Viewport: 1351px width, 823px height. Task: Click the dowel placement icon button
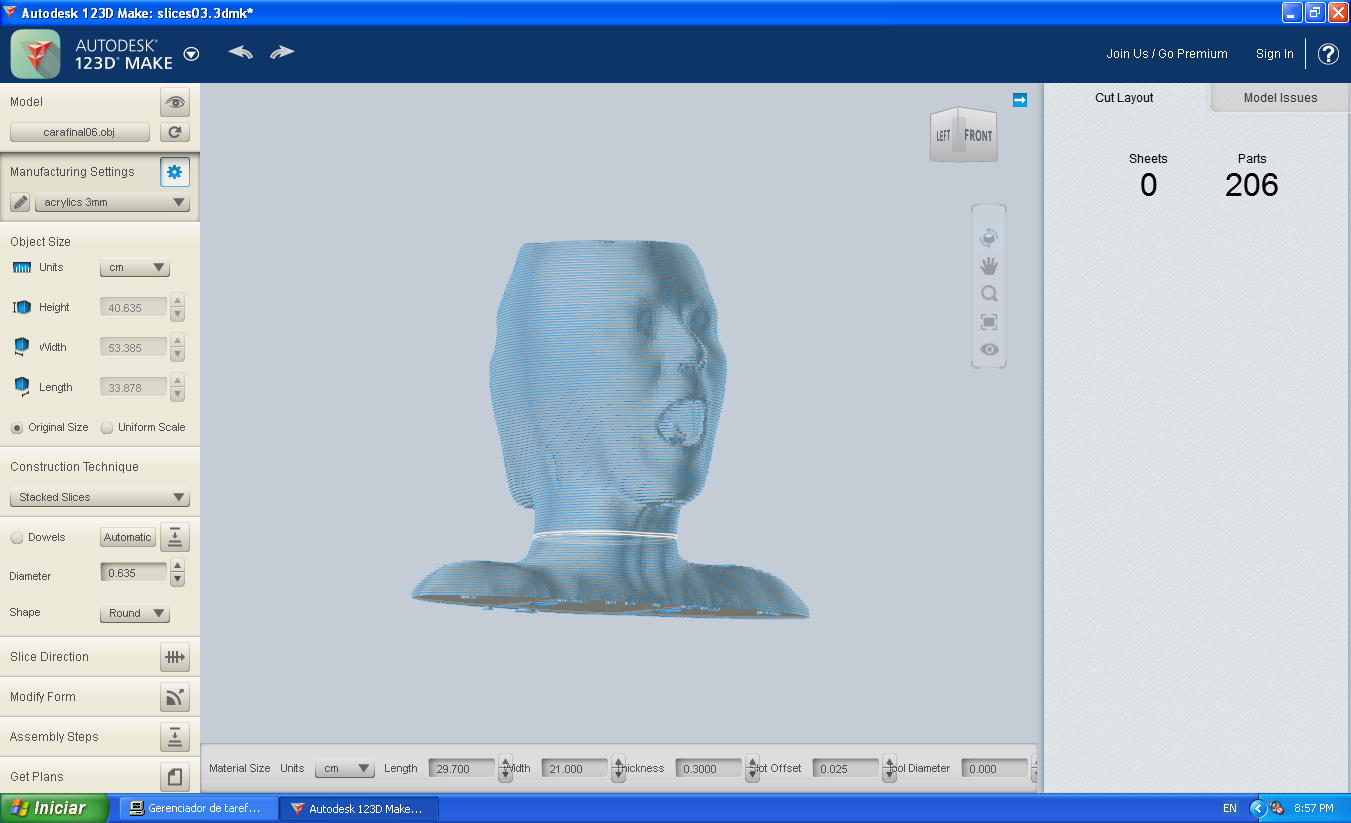tap(175, 537)
